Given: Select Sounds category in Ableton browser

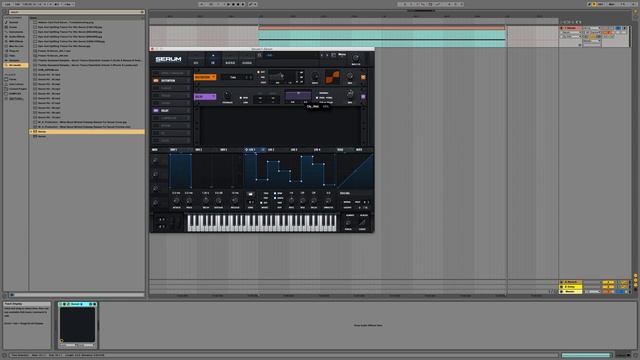Looking at the screenshot, I should 13,22.
